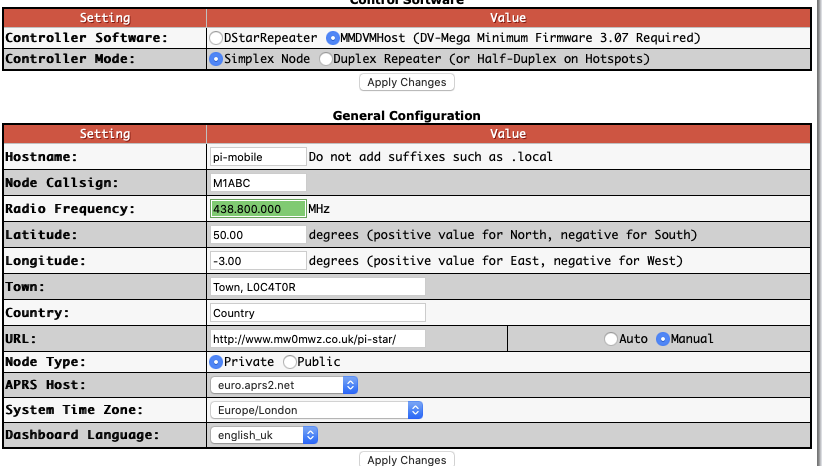Image resolution: width=822 pixels, height=466 pixels.
Task: Set Node Type to Public
Action: tap(289, 362)
